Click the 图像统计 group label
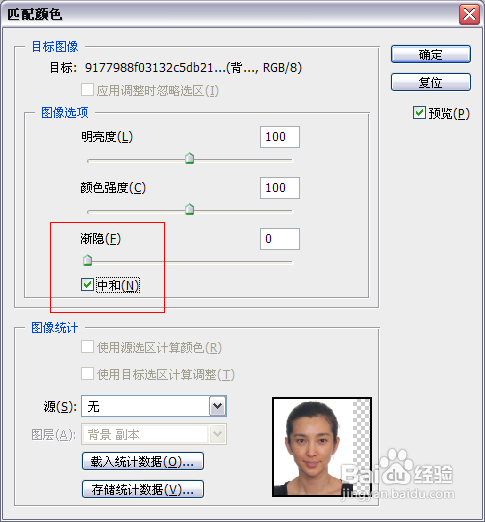 click(x=55, y=328)
